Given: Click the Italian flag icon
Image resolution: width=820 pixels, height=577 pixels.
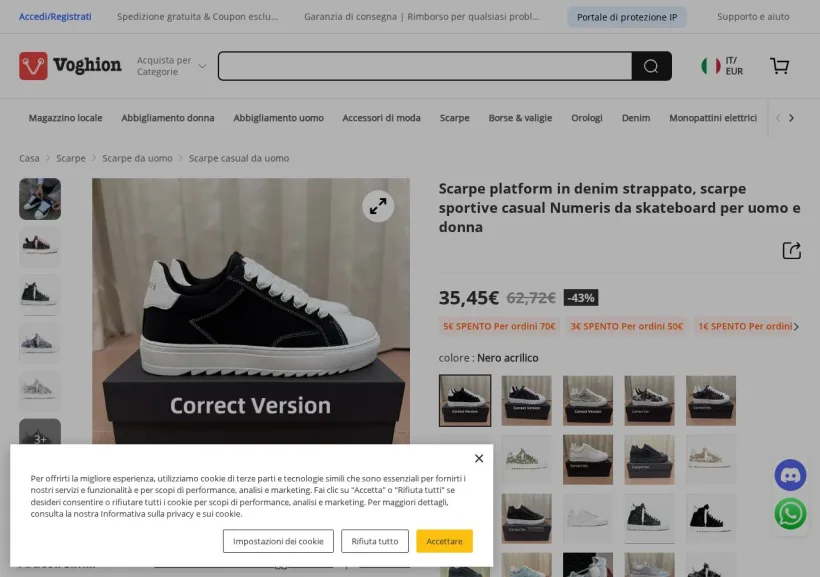Looking at the screenshot, I should 710,66.
